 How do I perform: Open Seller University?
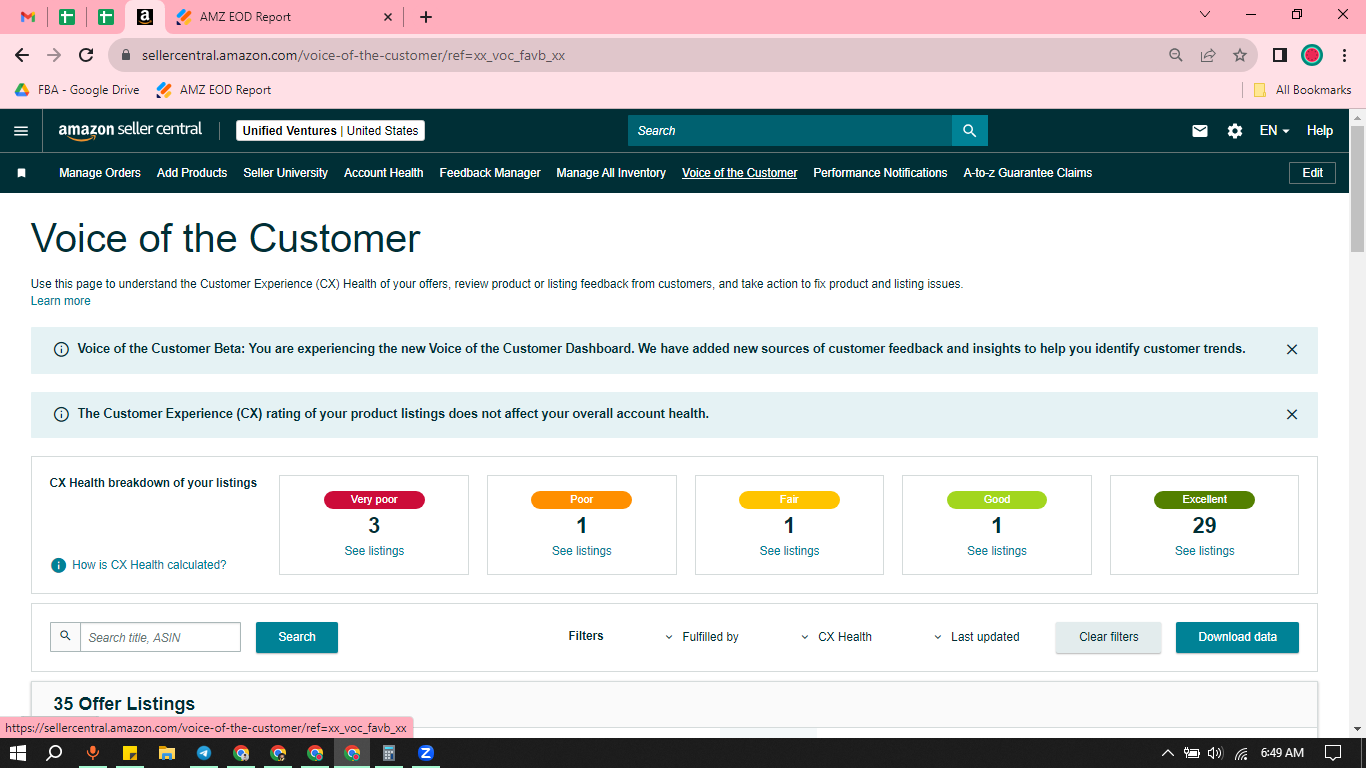pyautogui.click(x=286, y=173)
